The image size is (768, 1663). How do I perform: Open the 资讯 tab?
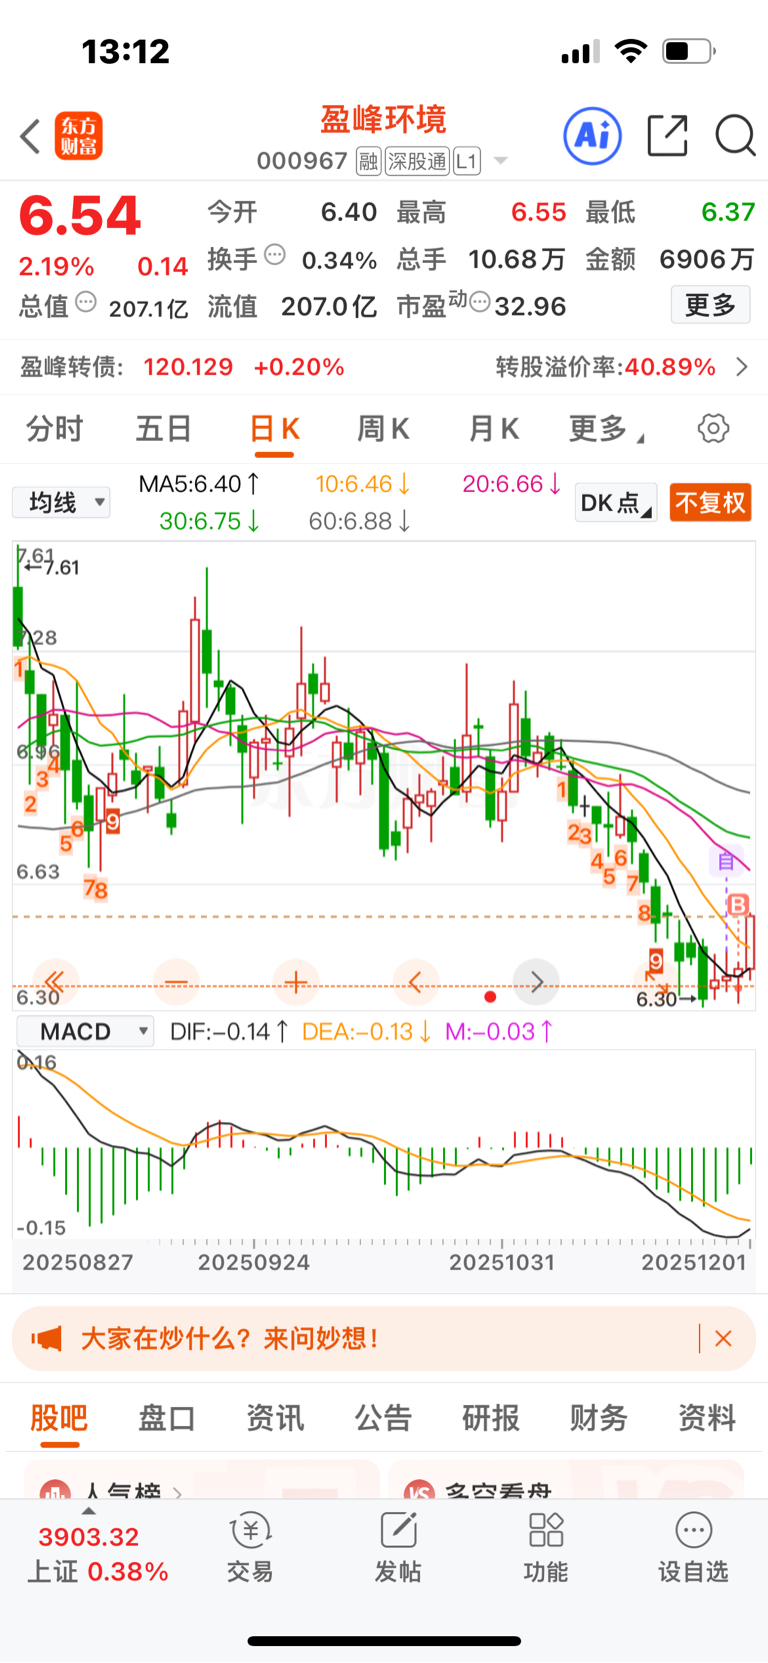(275, 1418)
